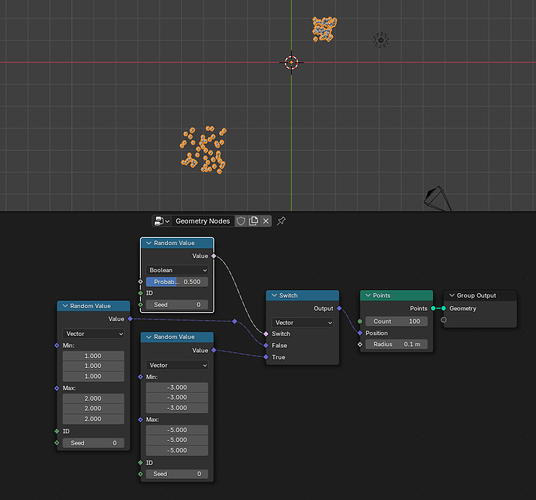
Task: Click the Switch node Output socket
Action: tap(339, 308)
